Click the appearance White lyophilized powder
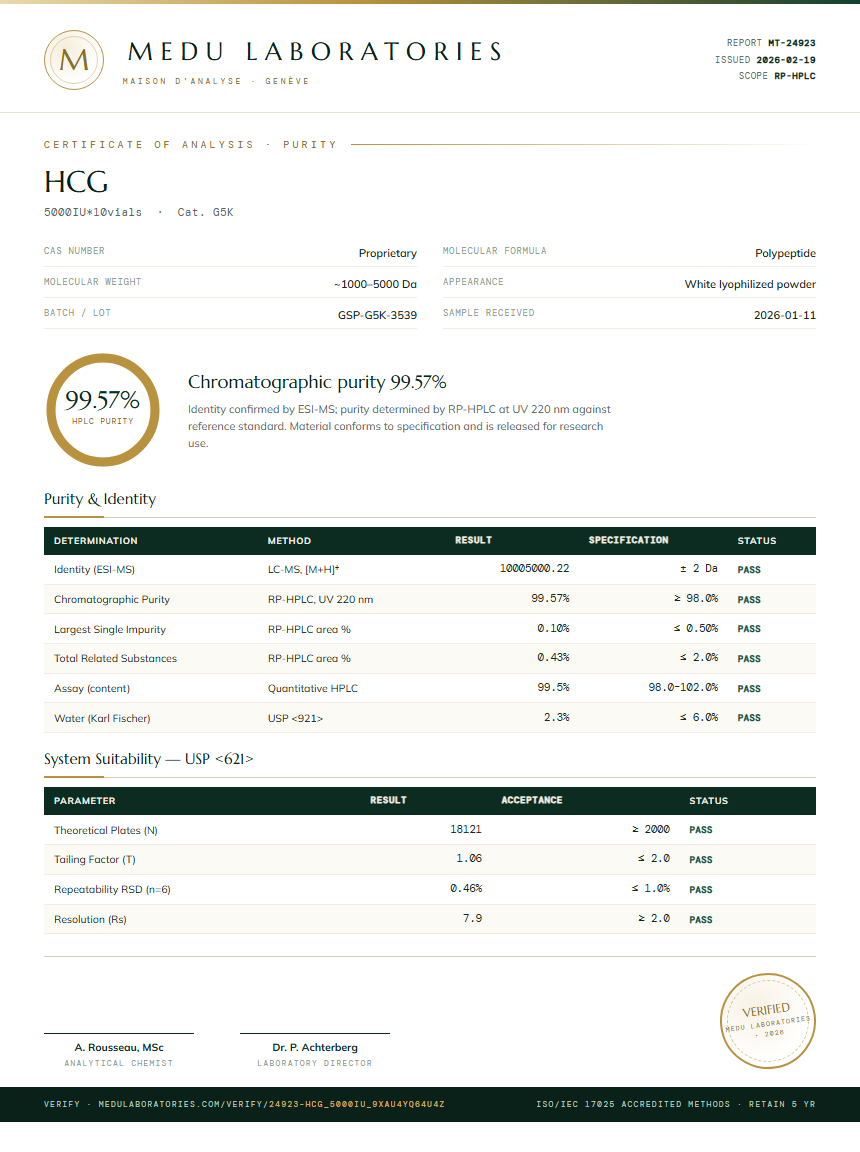Image resolution: width=860 pixels, height=1152 pixels. coord(750,284)
